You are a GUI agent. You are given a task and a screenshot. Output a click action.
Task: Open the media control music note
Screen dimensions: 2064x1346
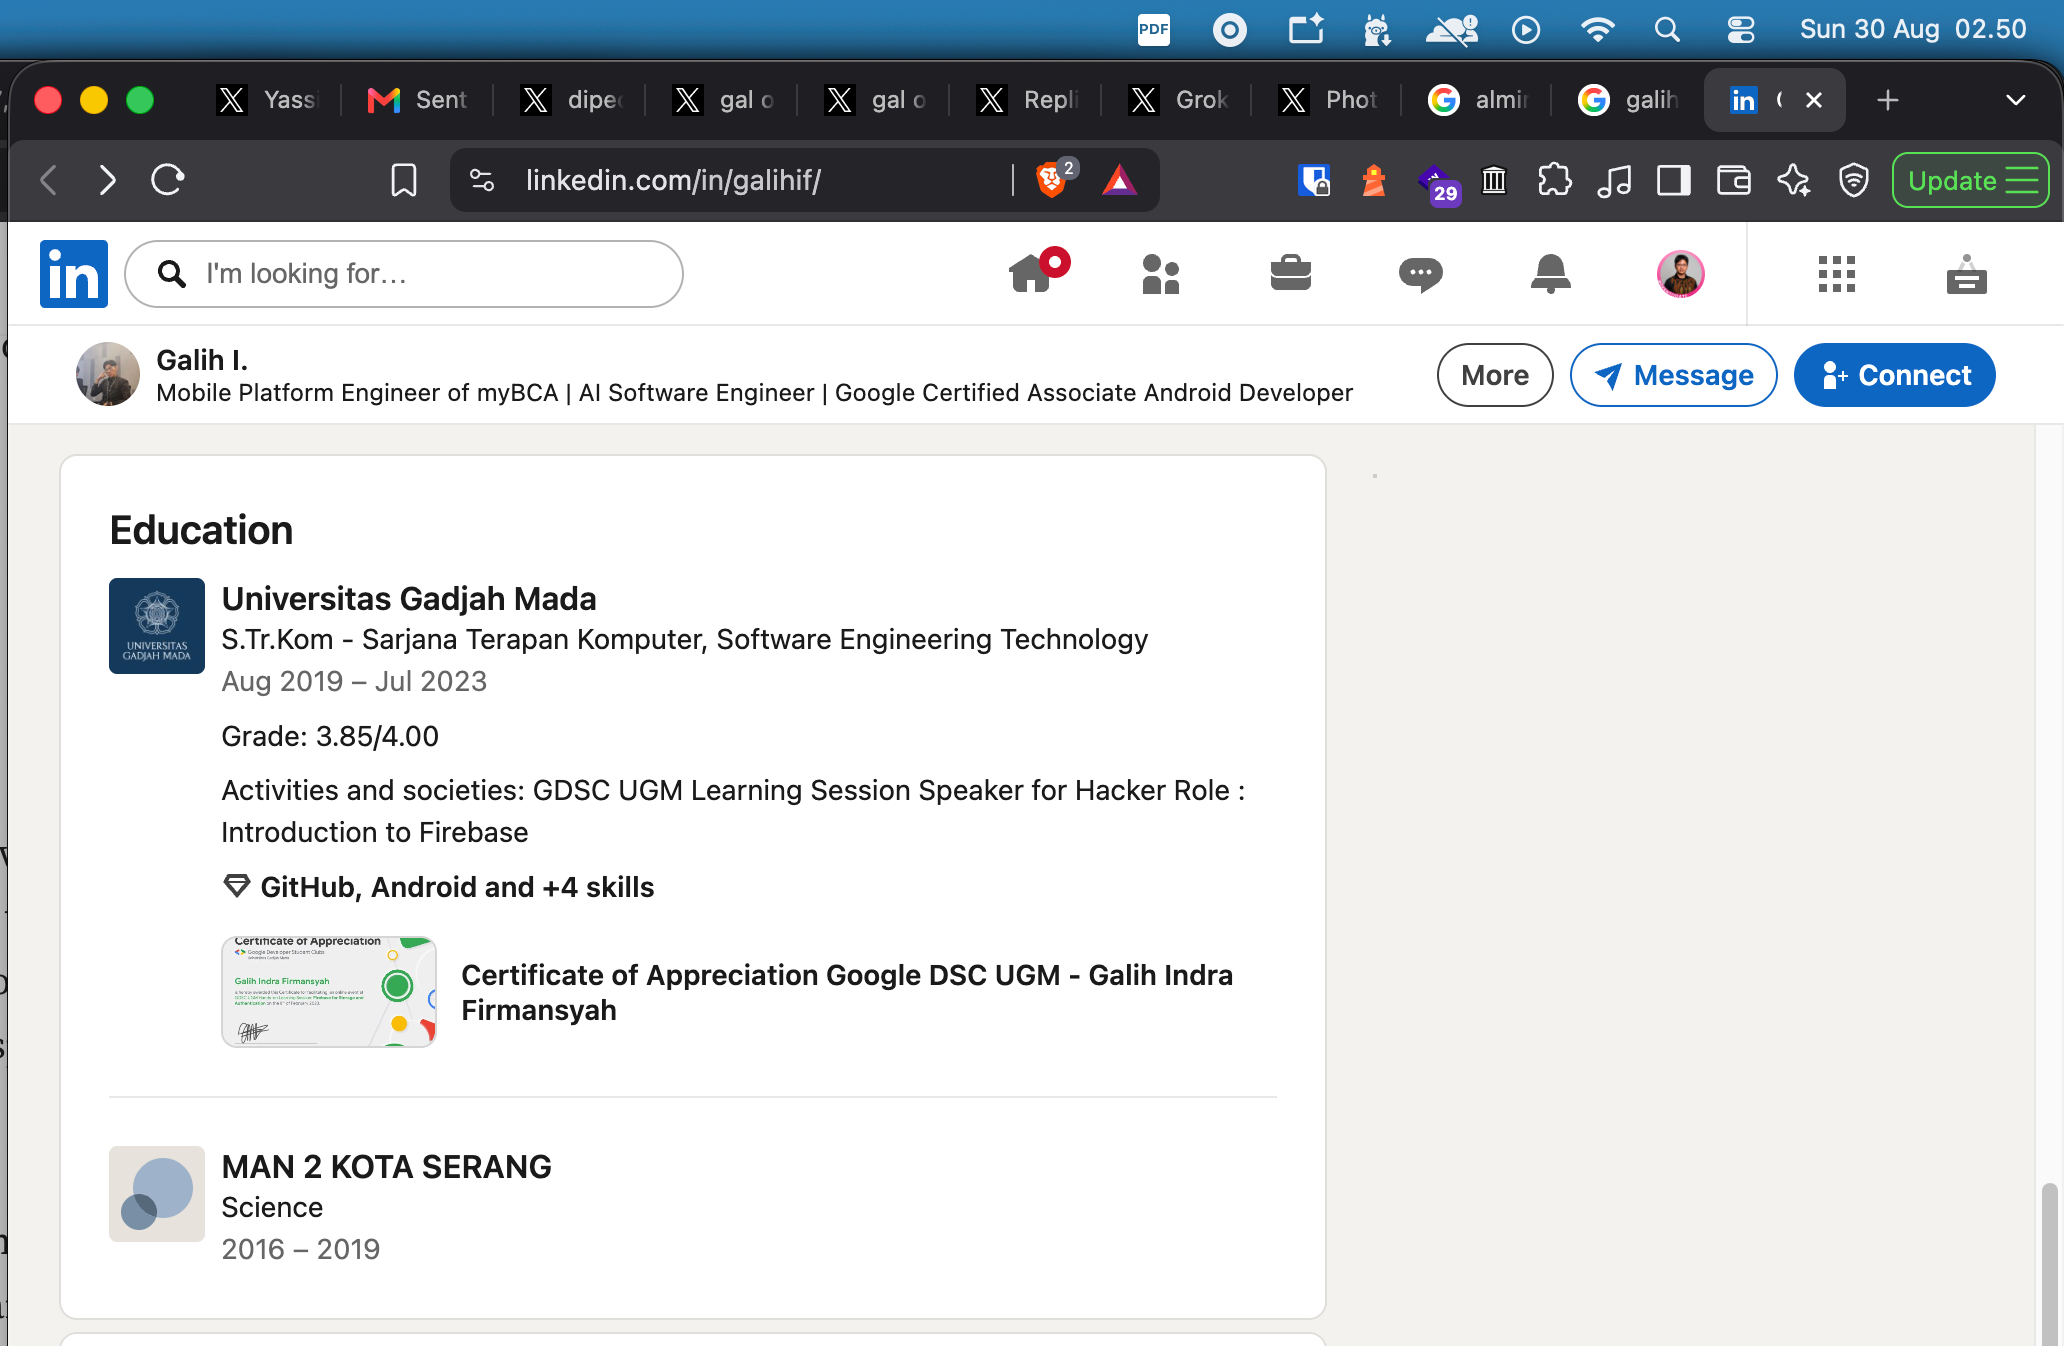pyautogui.click(x=1614, y=180)
